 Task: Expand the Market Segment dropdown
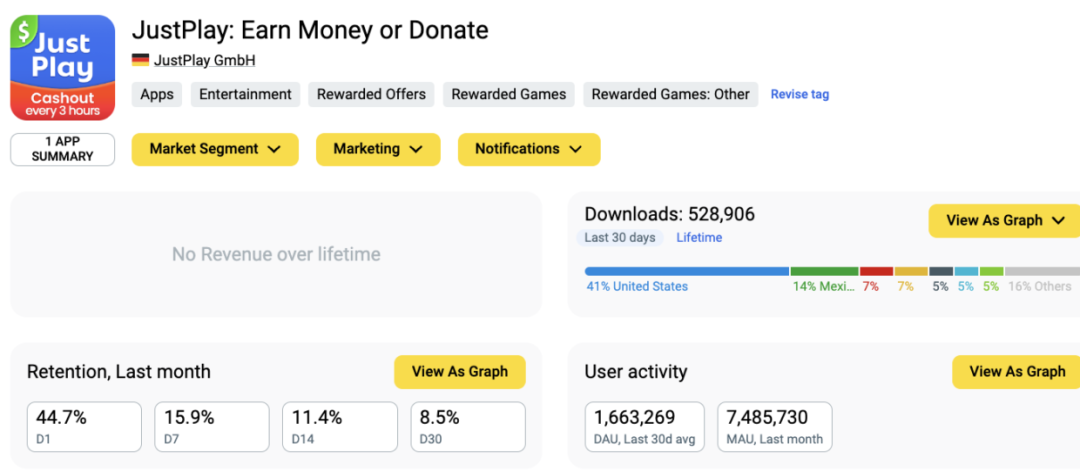pos(217,149)
